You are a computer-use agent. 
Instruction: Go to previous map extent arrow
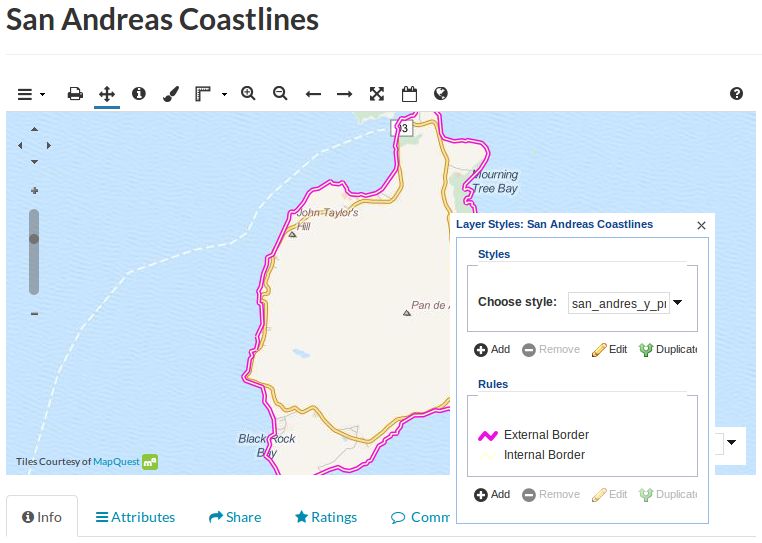click(313, 94)
